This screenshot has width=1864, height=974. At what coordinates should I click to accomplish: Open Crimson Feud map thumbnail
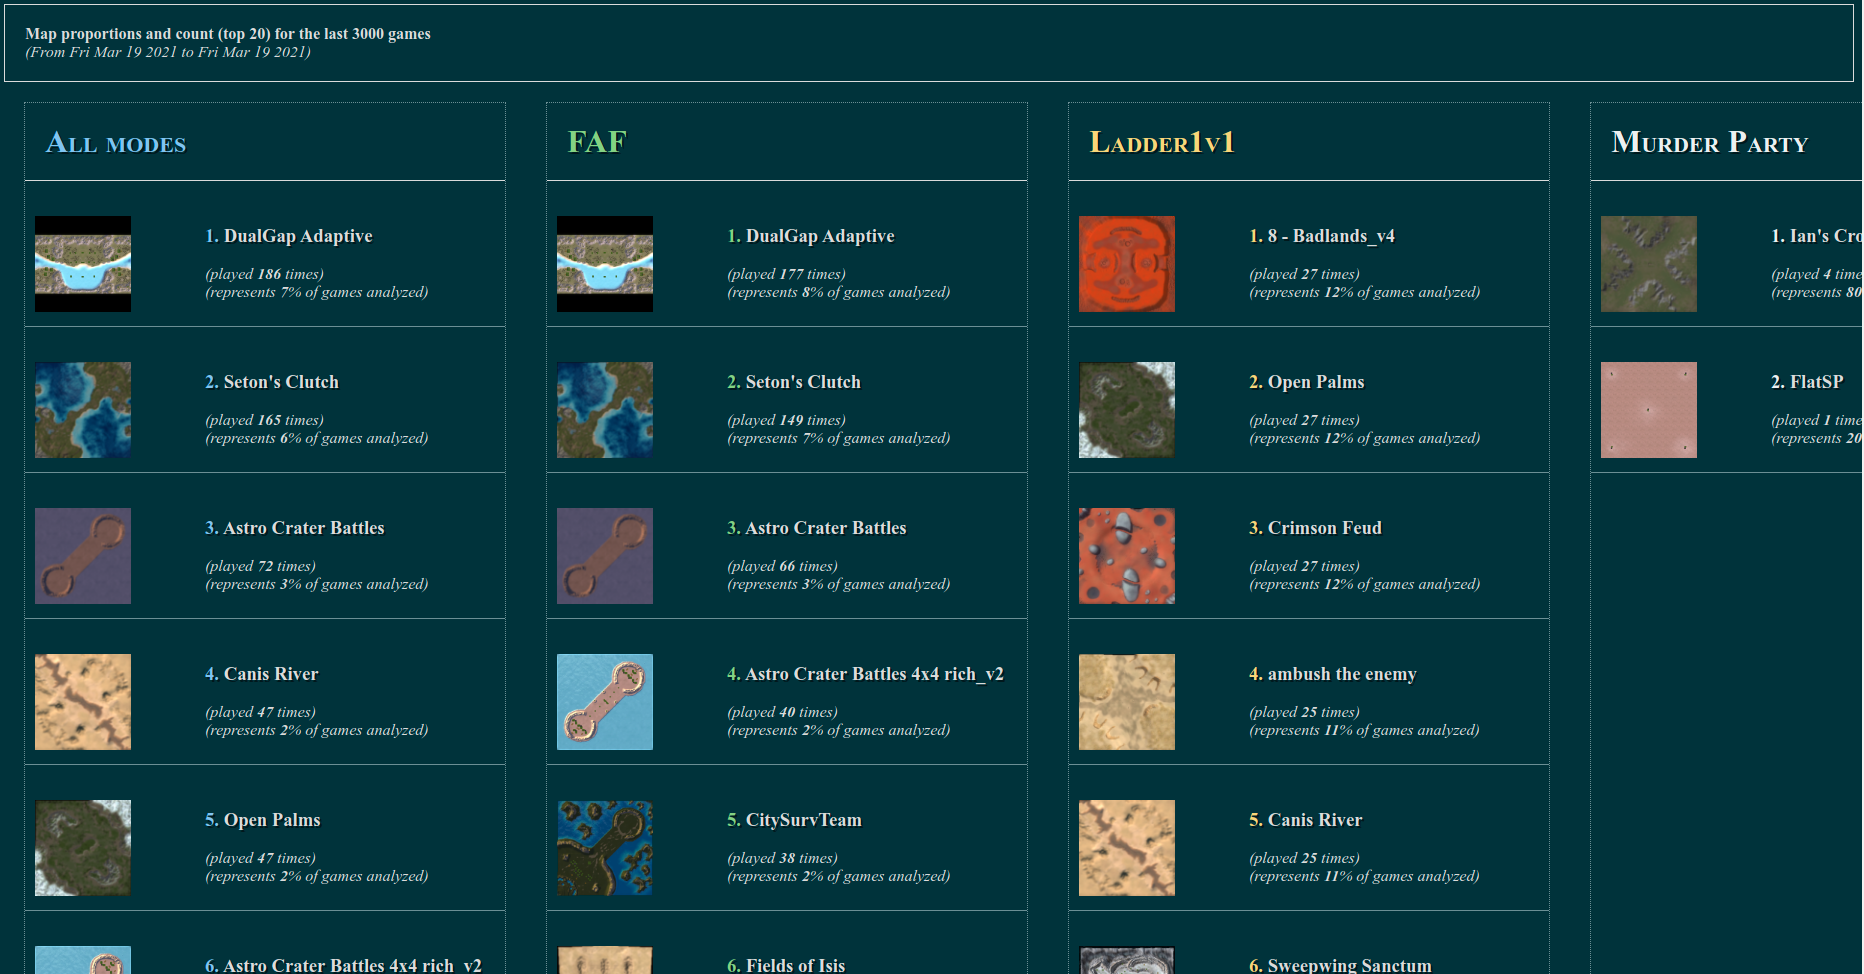pos(1127,556)
